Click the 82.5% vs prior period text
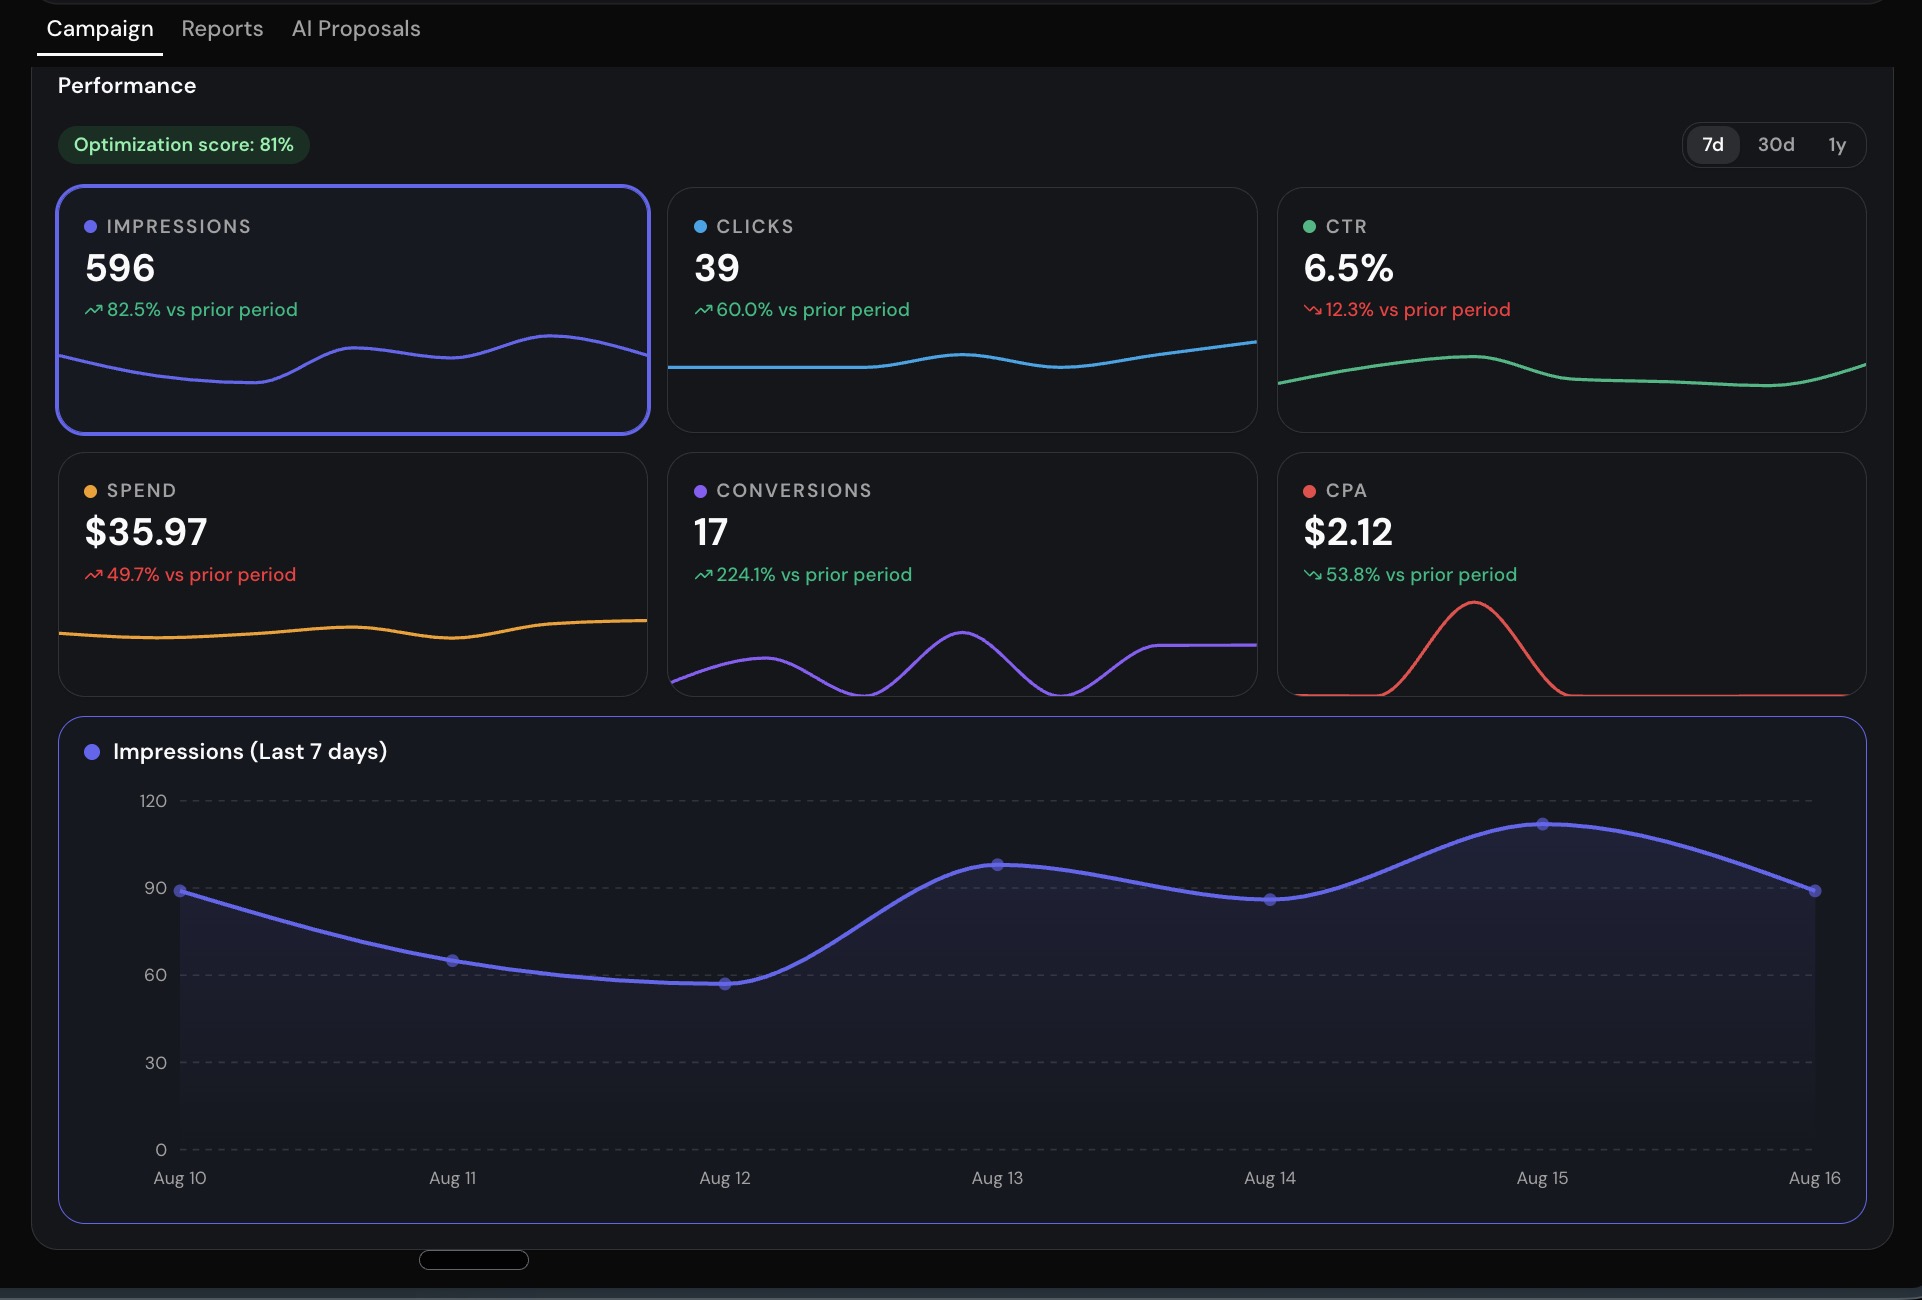1922x1300 pixels. pos(202,310)
